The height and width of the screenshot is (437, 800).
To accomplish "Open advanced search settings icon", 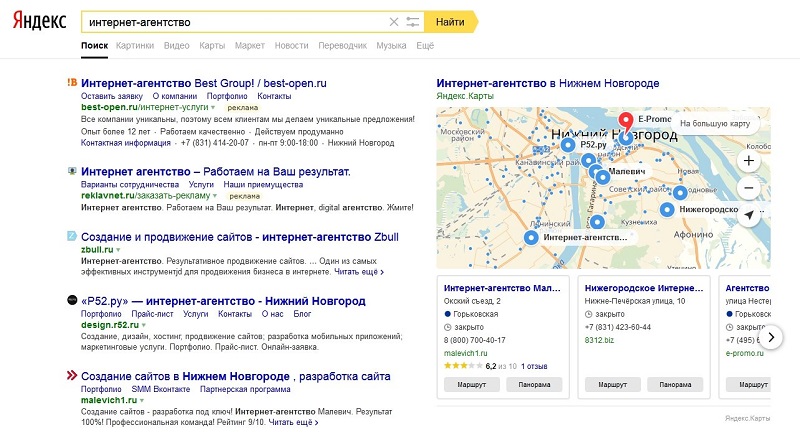I will coord(412,22).
